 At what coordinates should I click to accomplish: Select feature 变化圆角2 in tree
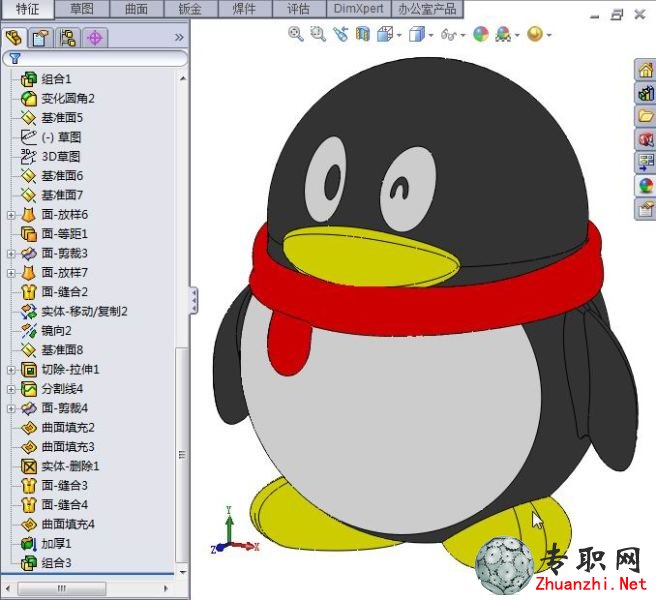pyautogui.click(x=68, y=98)
